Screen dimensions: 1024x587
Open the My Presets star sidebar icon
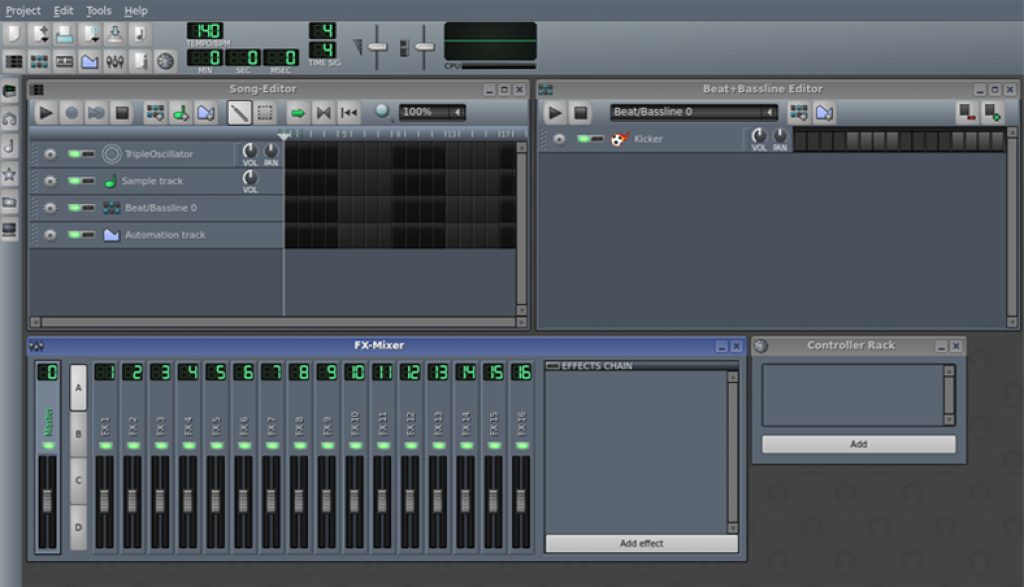(x=9, y=174)
